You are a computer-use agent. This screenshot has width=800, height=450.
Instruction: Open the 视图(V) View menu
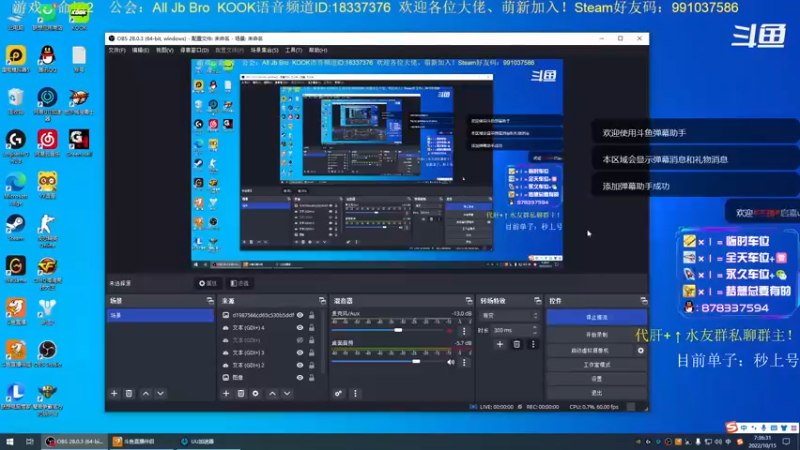pos(164,50)
